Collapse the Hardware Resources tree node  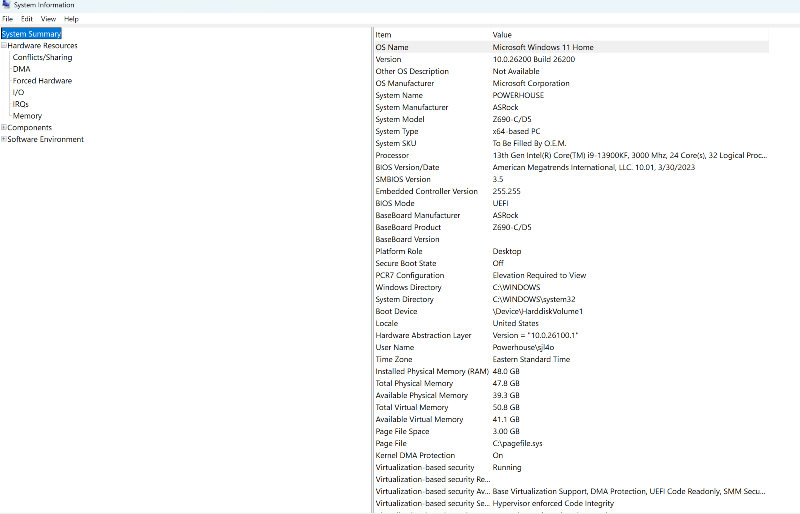coord(4,46)
